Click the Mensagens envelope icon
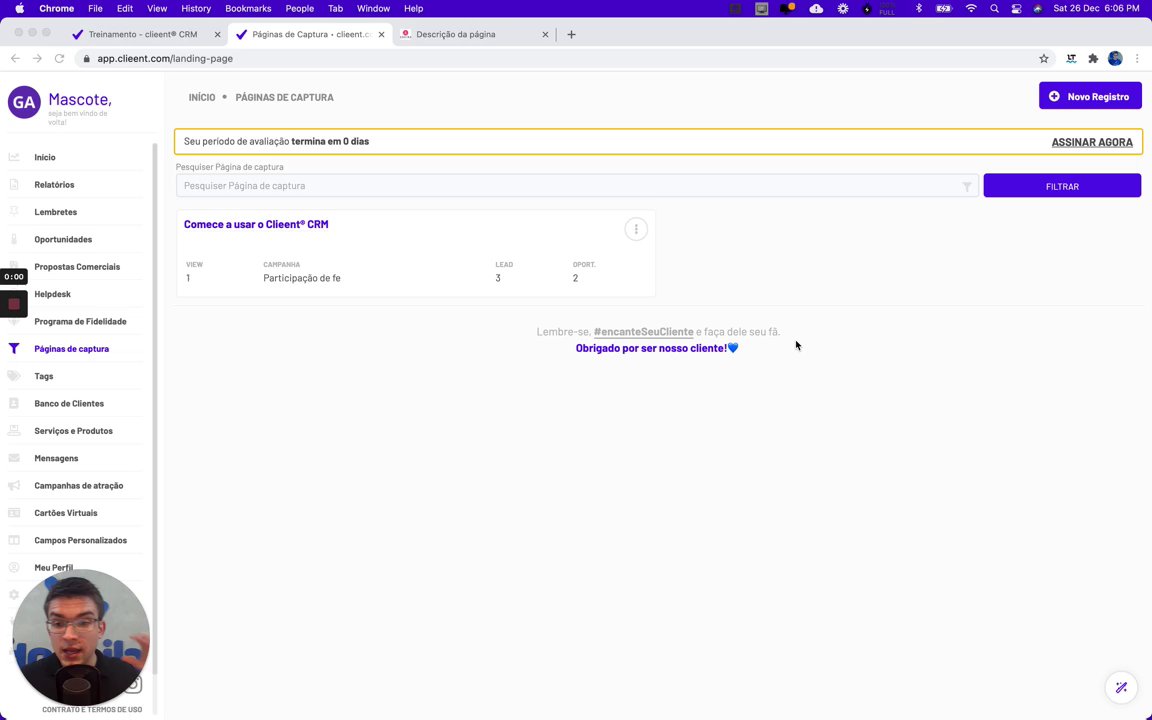The width and height of the screenshot is (1152, 720). (x=14, y=458)
